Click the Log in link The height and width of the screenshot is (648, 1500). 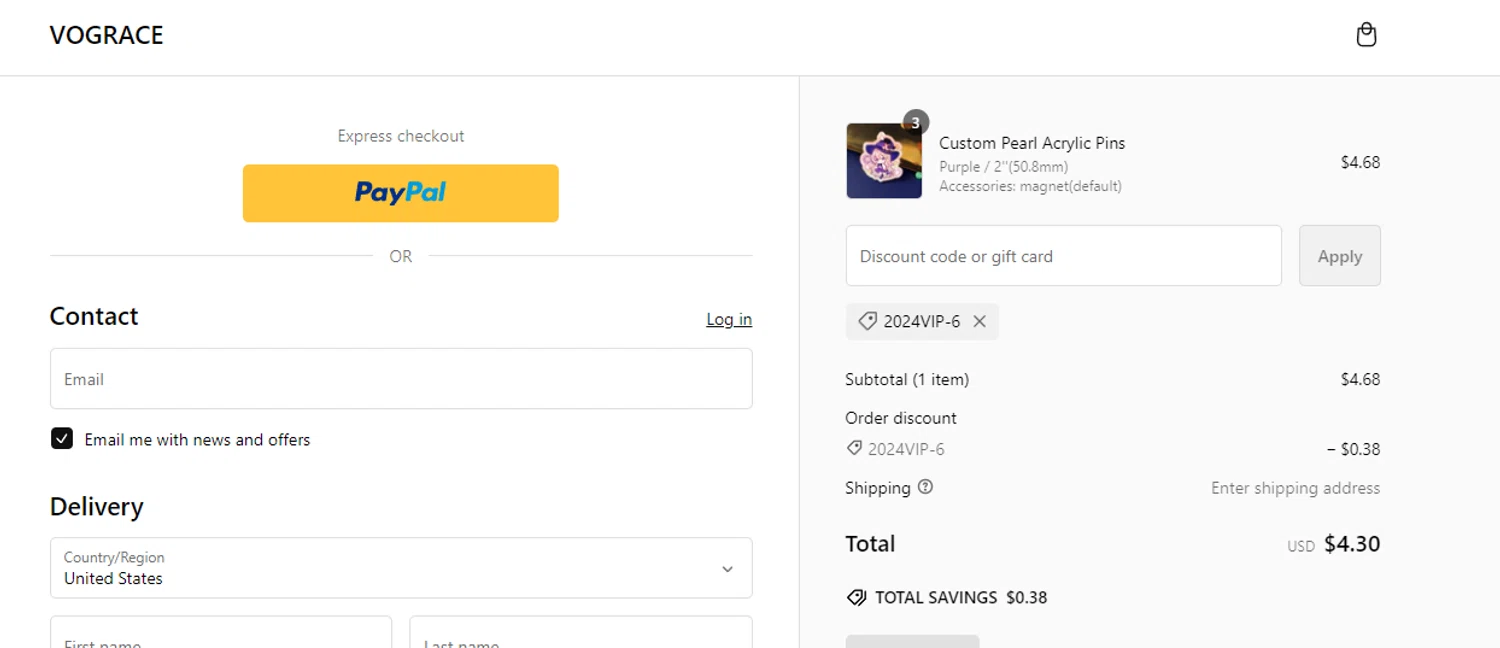tap(729, 320)
